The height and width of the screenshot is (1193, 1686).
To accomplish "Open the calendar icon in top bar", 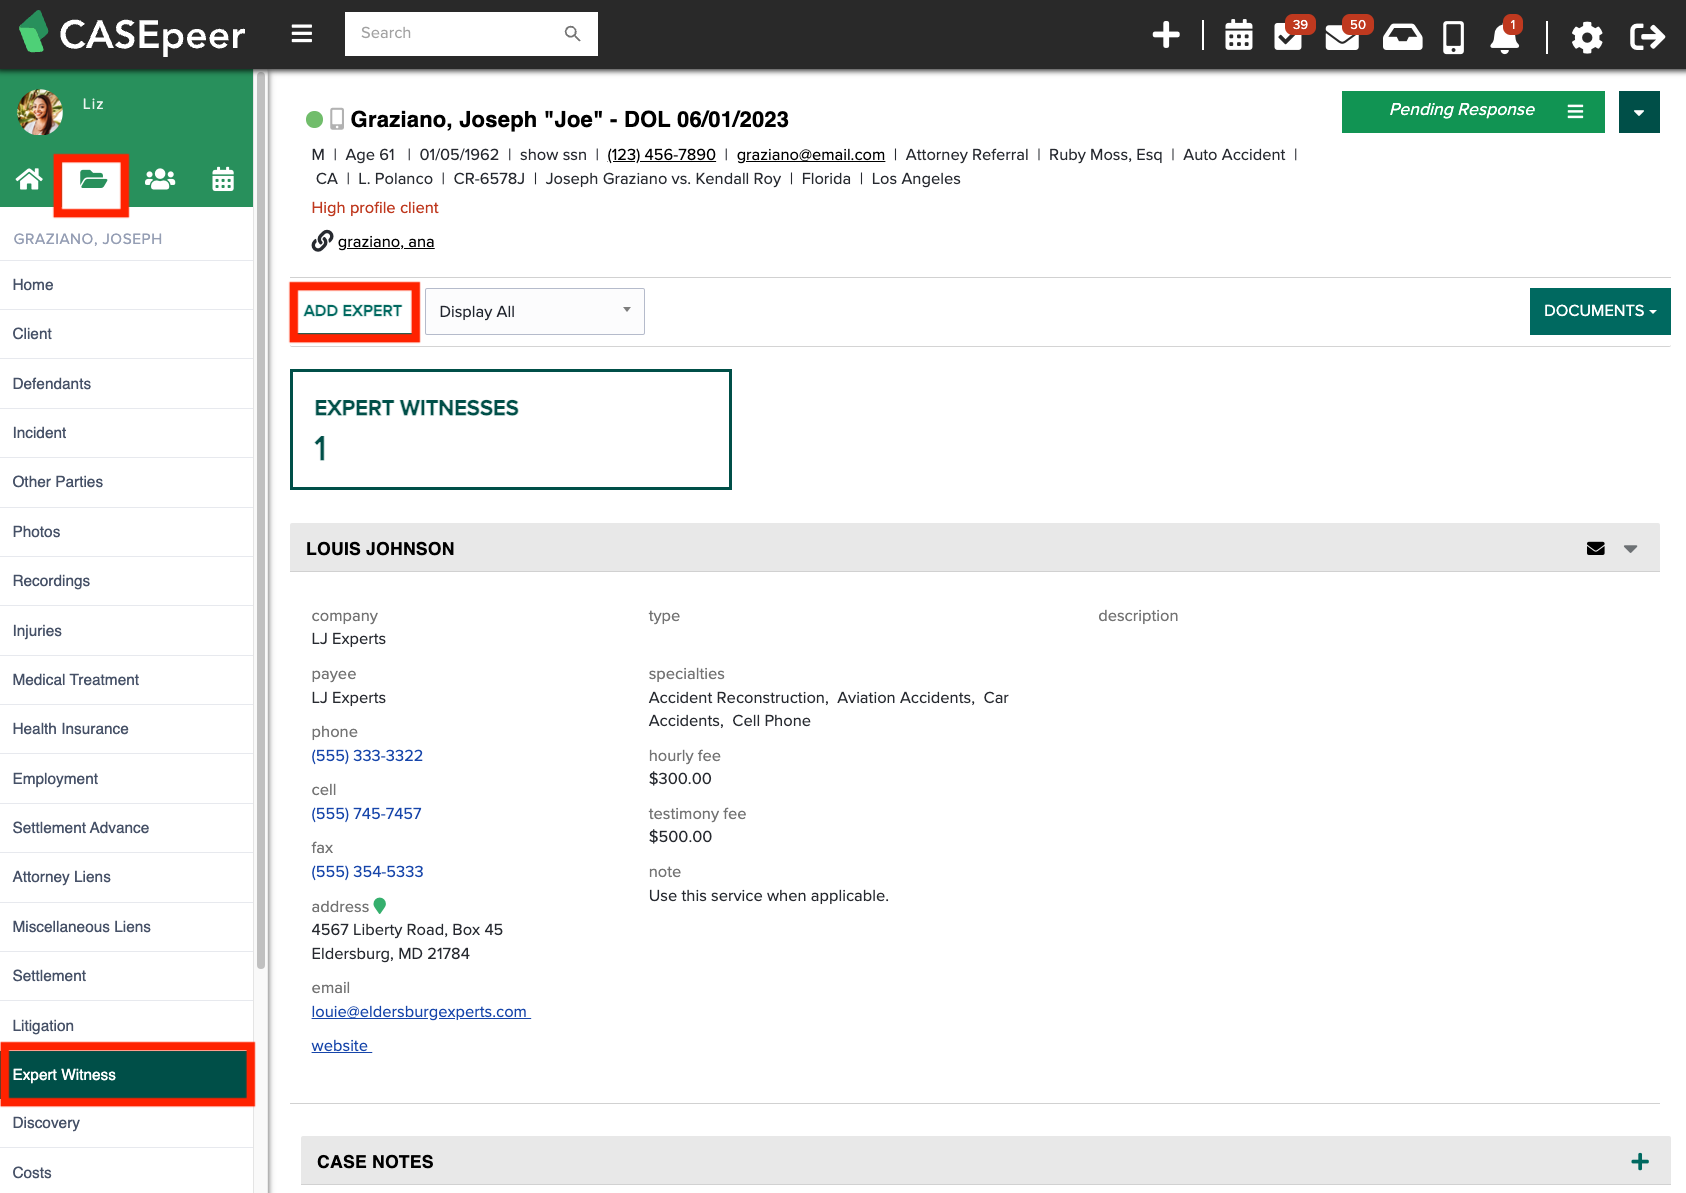I will tap(1239, 36).
